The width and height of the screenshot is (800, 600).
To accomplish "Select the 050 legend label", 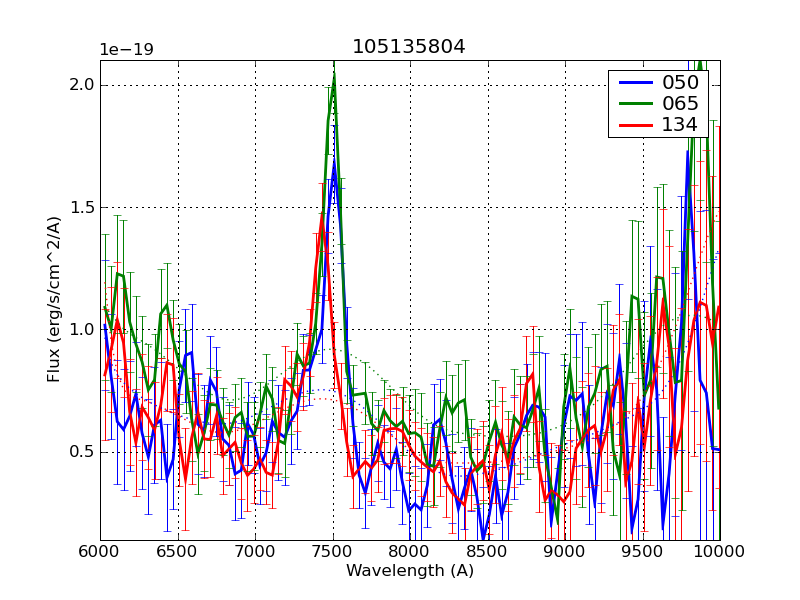I will tap(679, 82).
